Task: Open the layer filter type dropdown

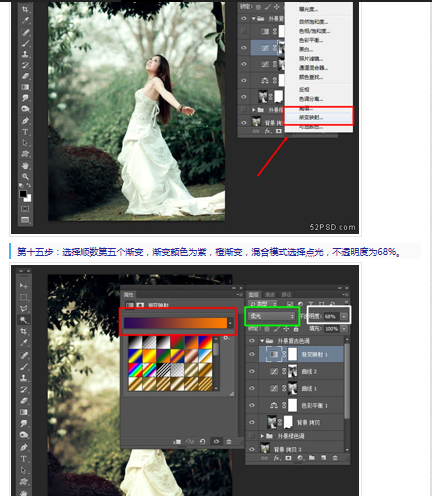Action: coord(263,304)
